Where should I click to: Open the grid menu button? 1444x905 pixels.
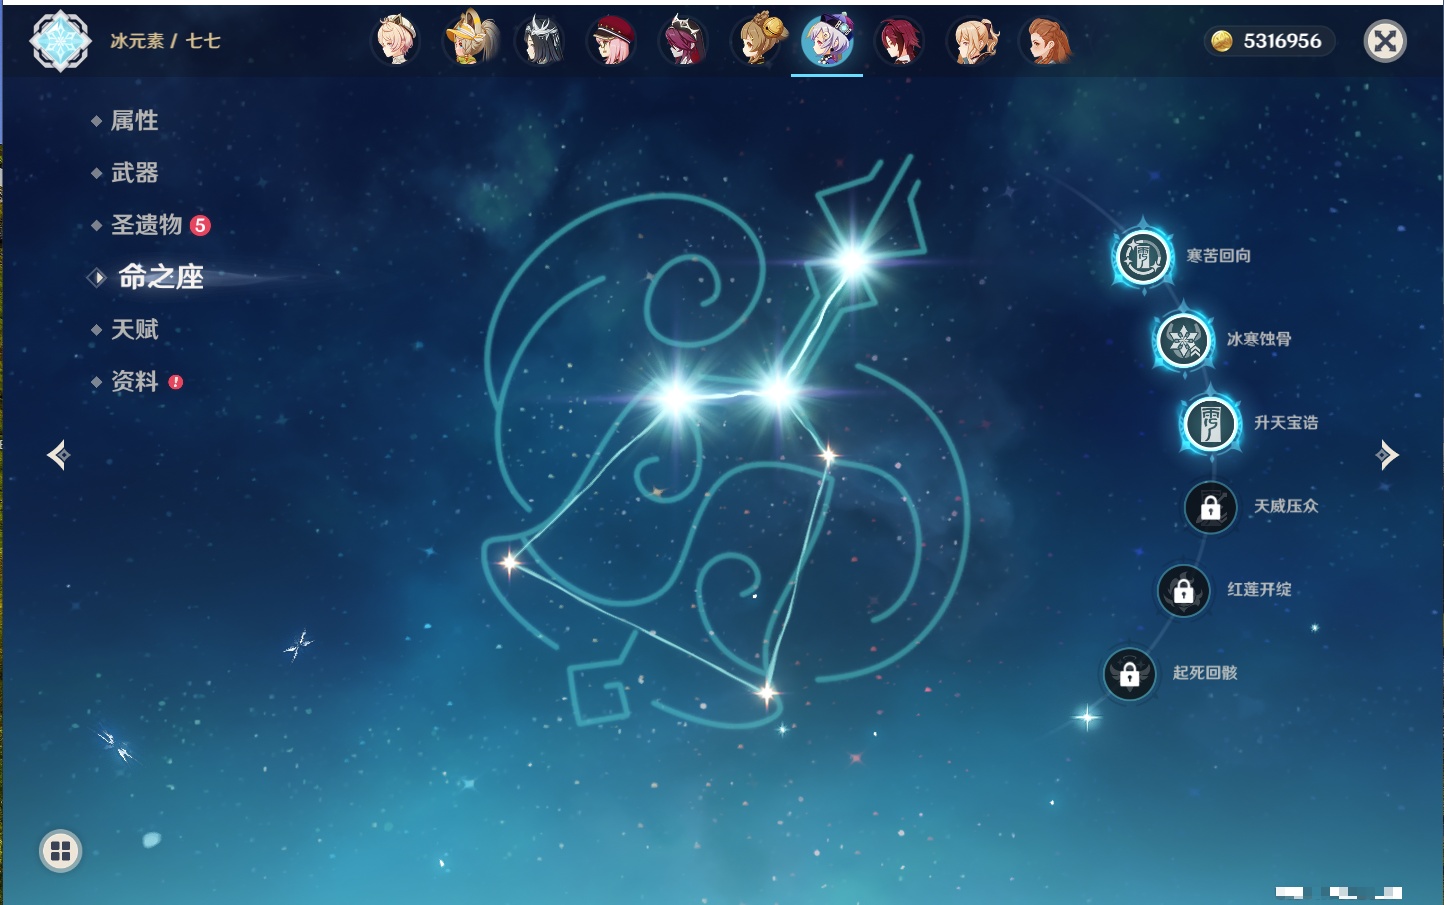tap(61, 851)
